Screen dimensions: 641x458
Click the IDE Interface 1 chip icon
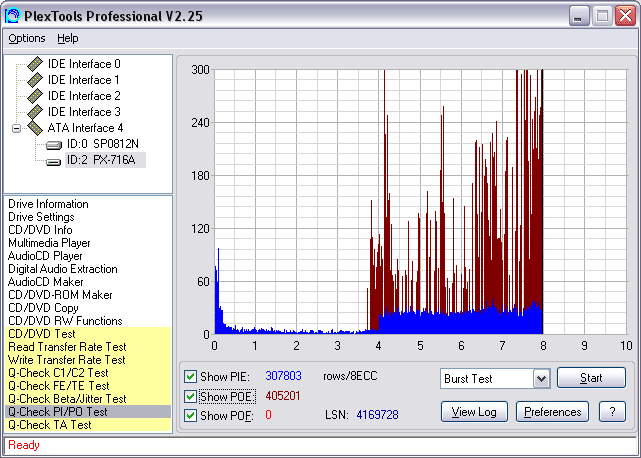tap(35, 80)
